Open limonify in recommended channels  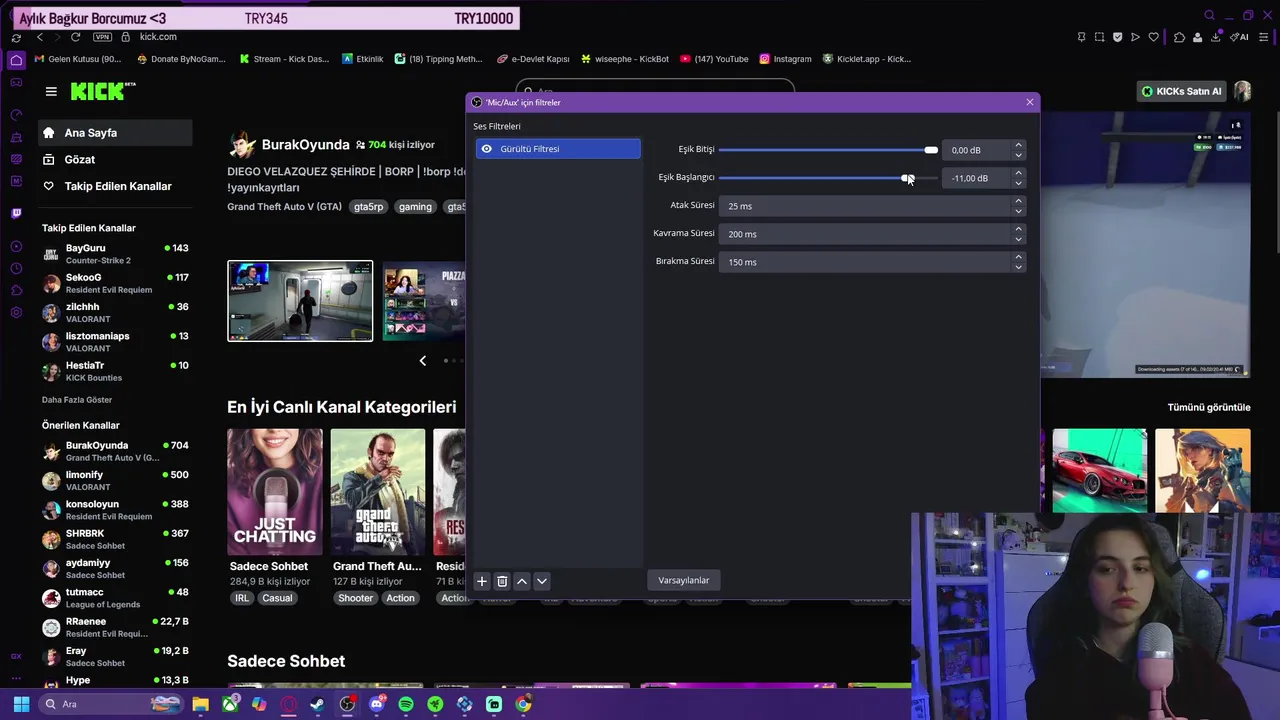click(x=115, y=481)
